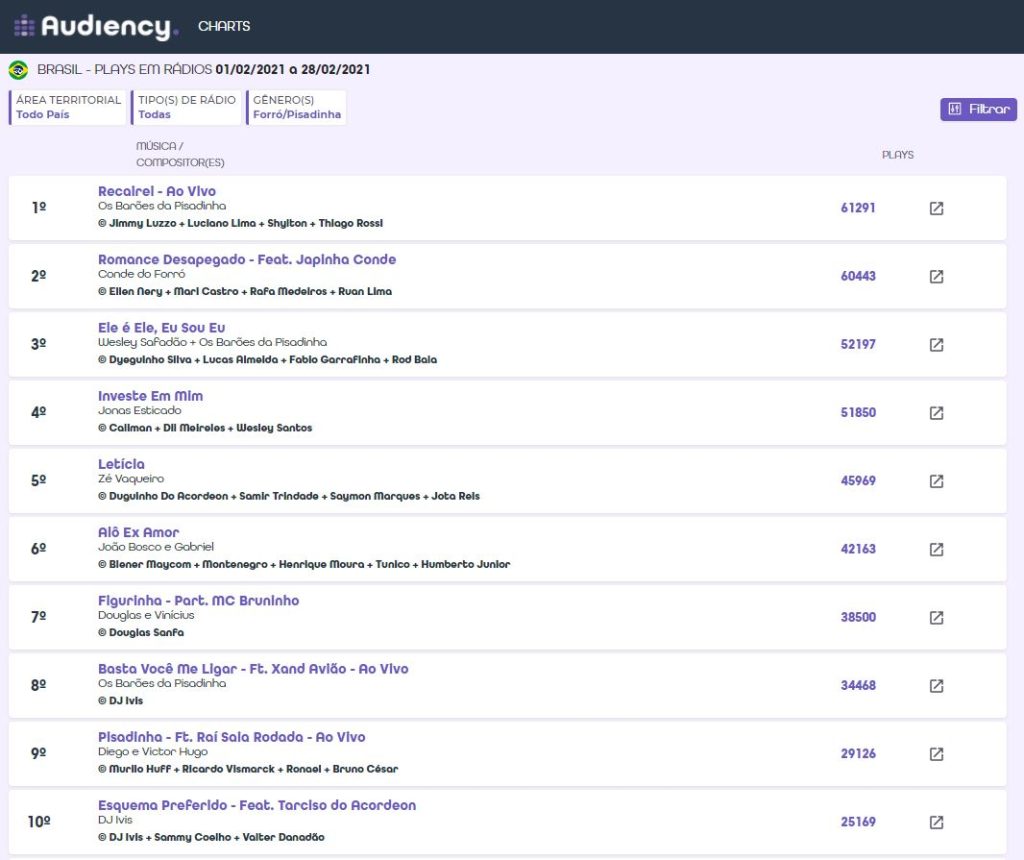Open external link icon for Figurinha row
The width and height of the screenshot is (1024, 860).
coord(936,617)
